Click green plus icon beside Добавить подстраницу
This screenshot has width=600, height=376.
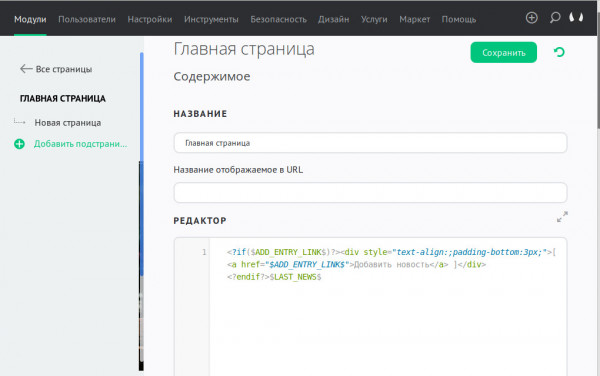coord(19,144)
